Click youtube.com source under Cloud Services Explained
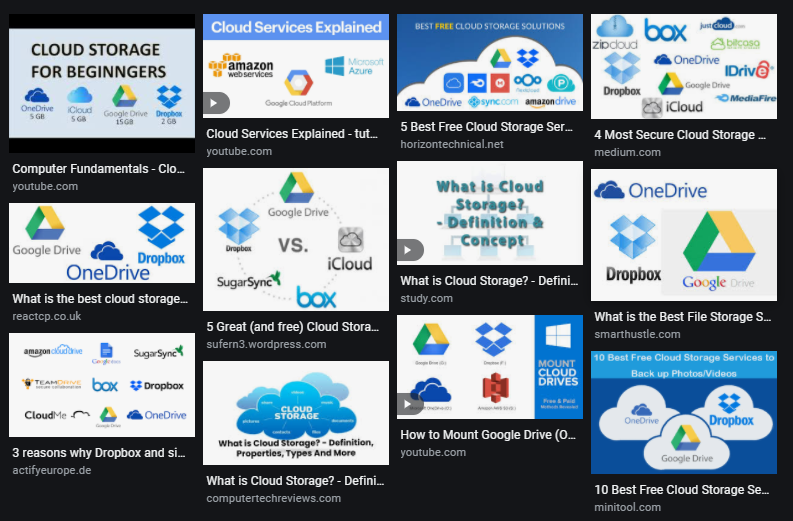This screenshot has width=793, height=521. [239, 152]
